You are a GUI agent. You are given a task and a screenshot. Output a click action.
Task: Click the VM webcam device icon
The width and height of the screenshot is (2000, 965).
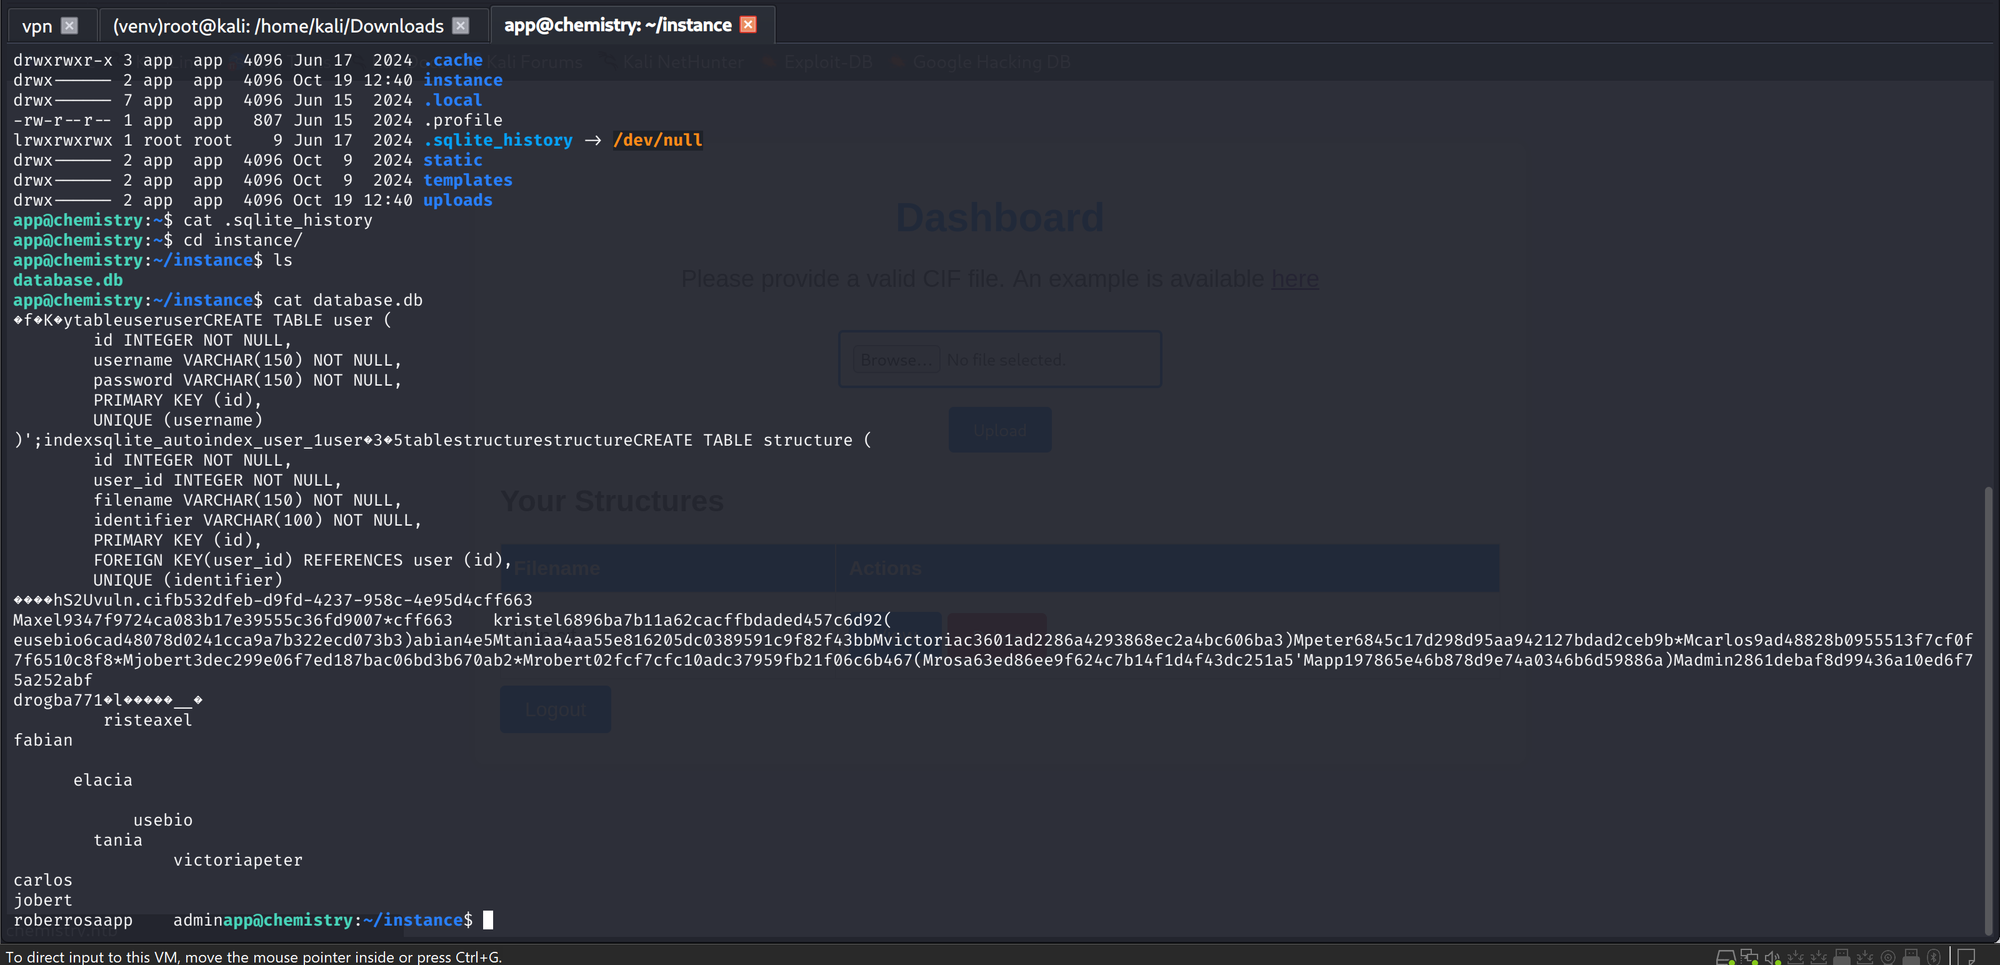pyautogui.click(x=1888, y=957)
